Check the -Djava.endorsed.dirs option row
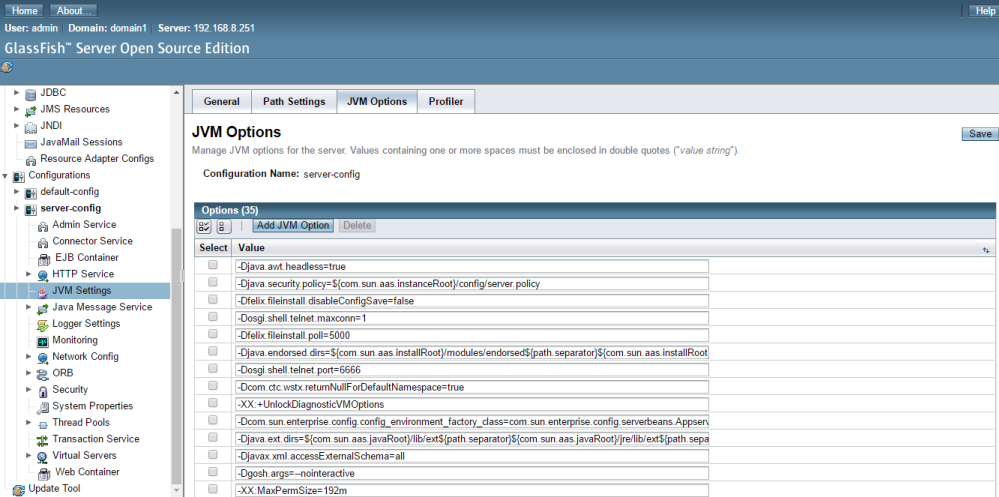999x497 pixels. [213, 351]
